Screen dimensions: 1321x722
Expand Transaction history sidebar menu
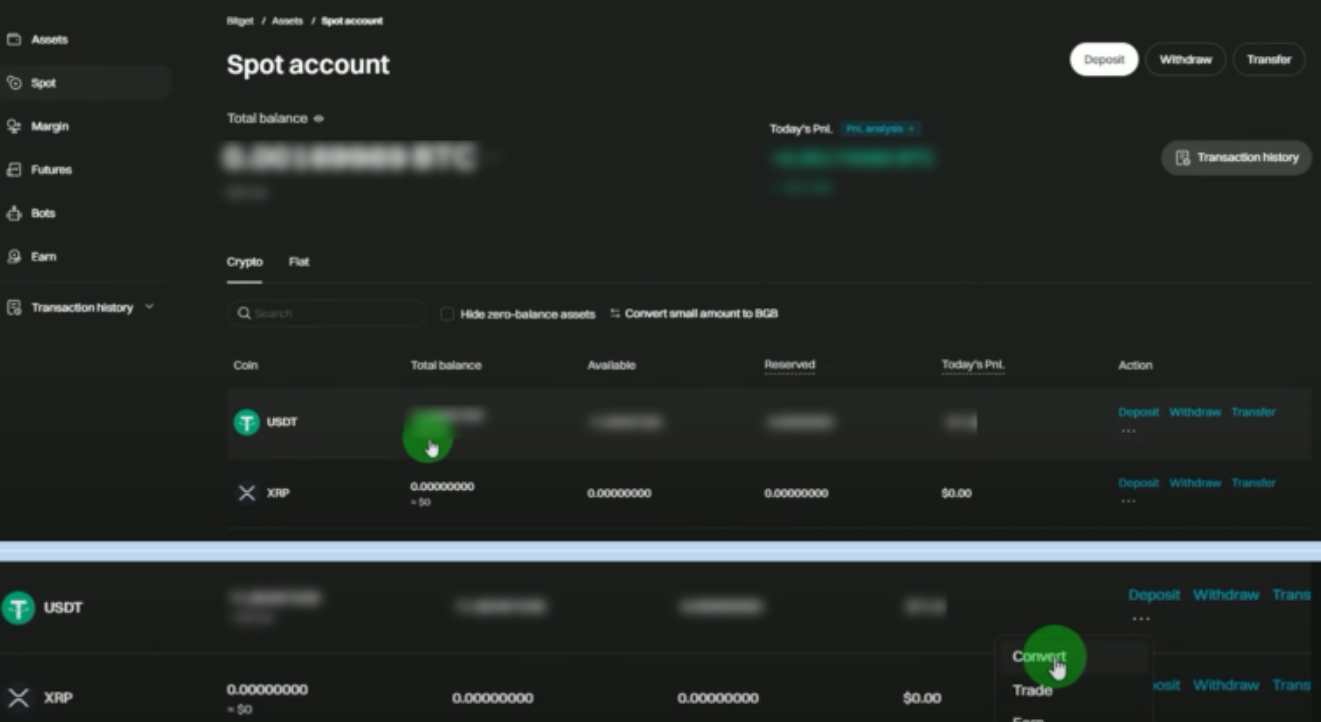pos(82,307)
